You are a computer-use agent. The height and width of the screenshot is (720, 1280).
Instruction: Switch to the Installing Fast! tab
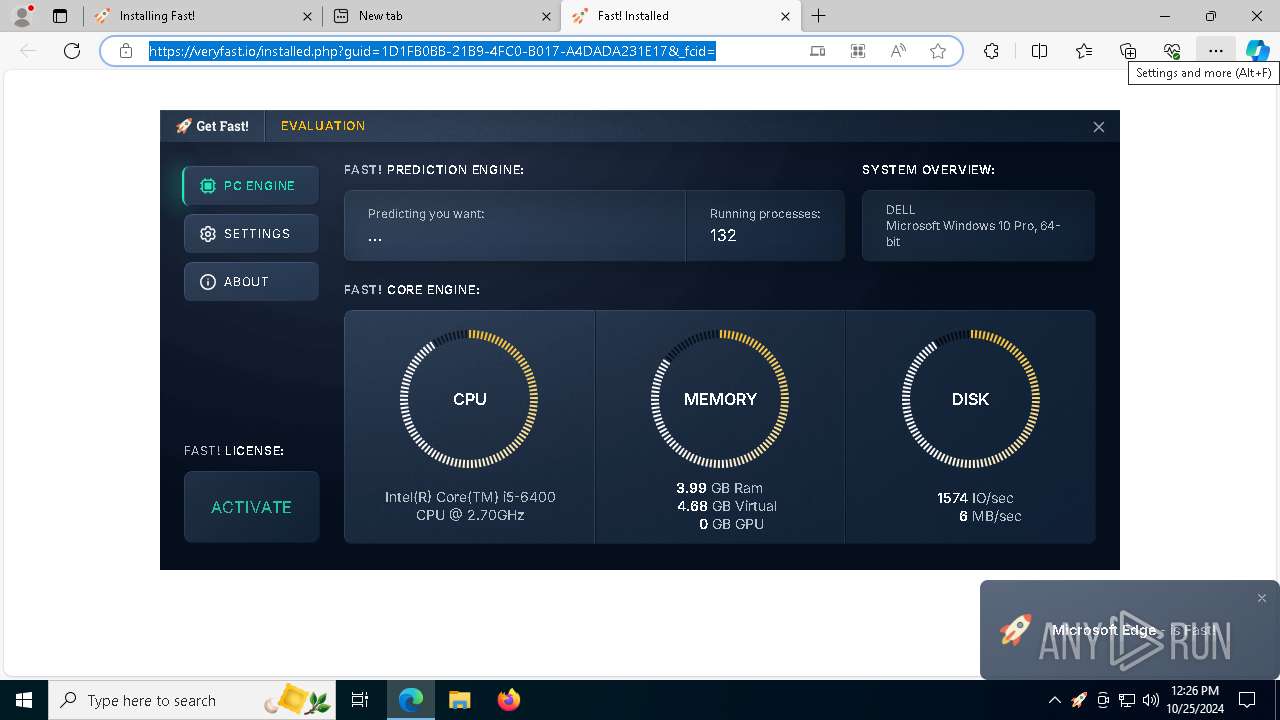point(203,16)
